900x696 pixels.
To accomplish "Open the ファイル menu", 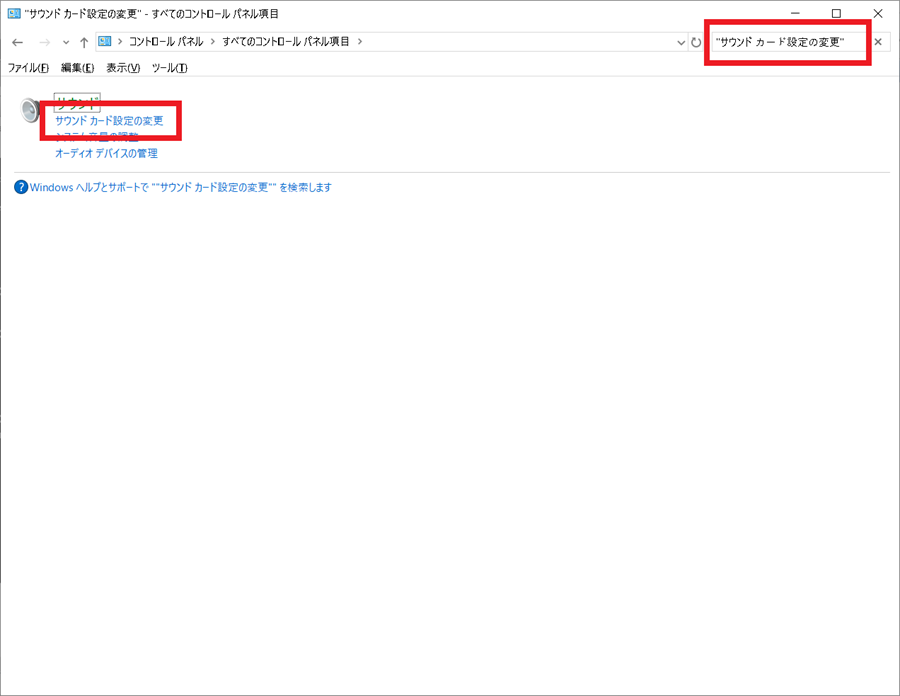I will click(x=23, y=68).
